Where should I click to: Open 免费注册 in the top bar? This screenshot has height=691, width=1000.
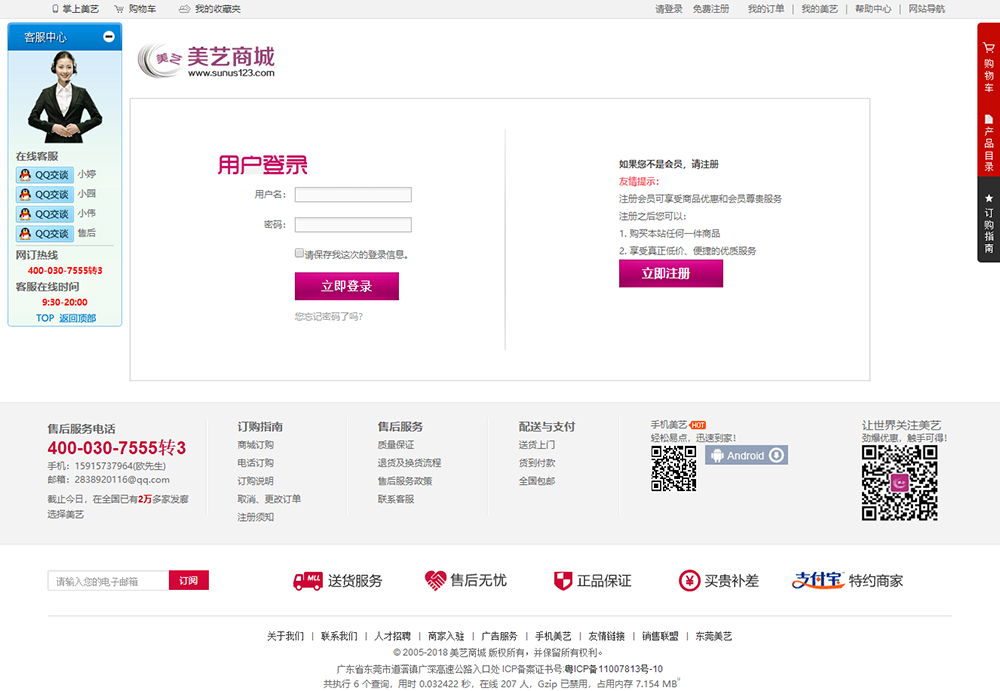710,9
